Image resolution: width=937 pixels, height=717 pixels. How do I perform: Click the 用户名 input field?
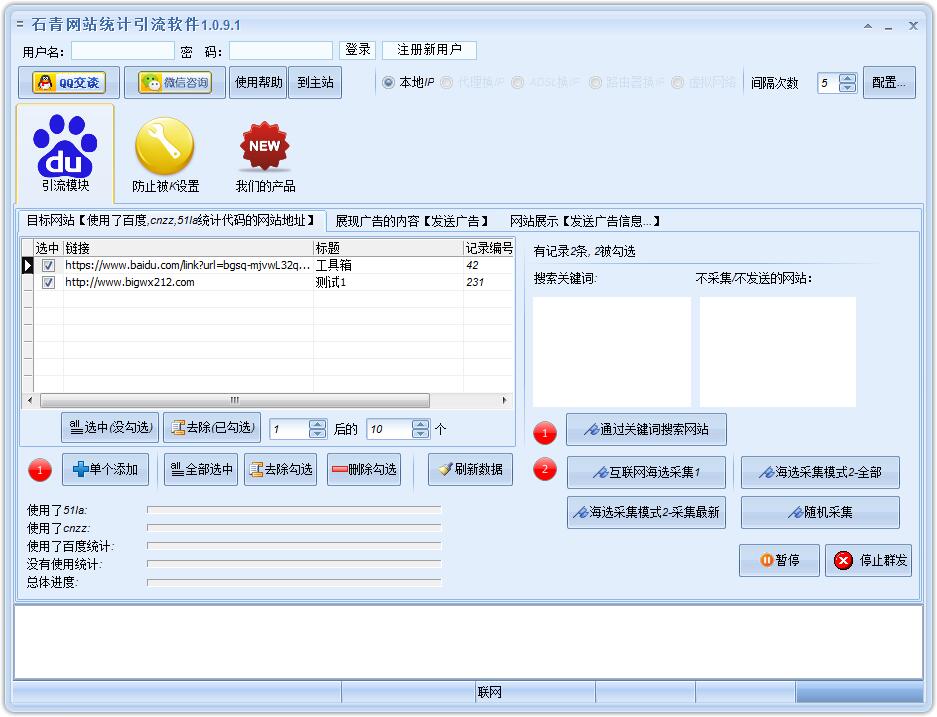point(122,51)
